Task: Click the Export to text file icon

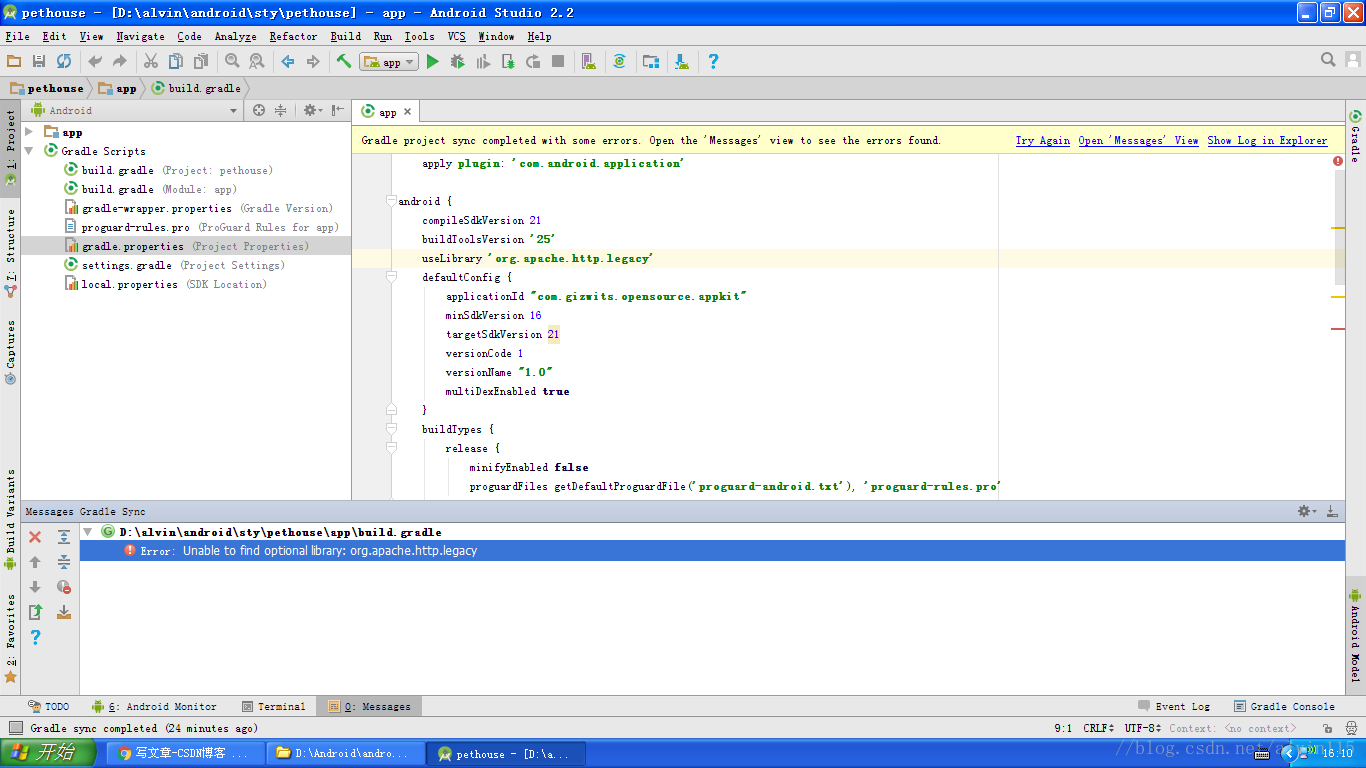Action: pyautogui.click(x=35, y=612)
